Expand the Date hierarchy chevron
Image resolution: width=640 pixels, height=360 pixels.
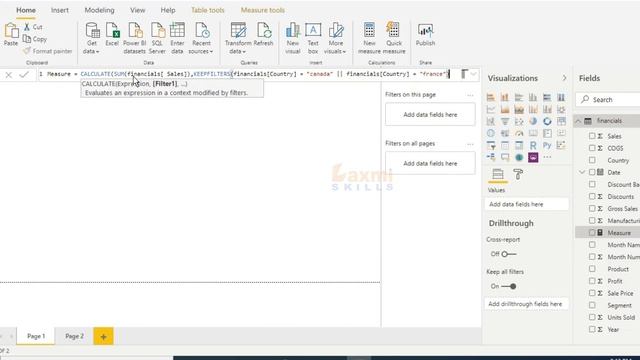pos(582,172)
